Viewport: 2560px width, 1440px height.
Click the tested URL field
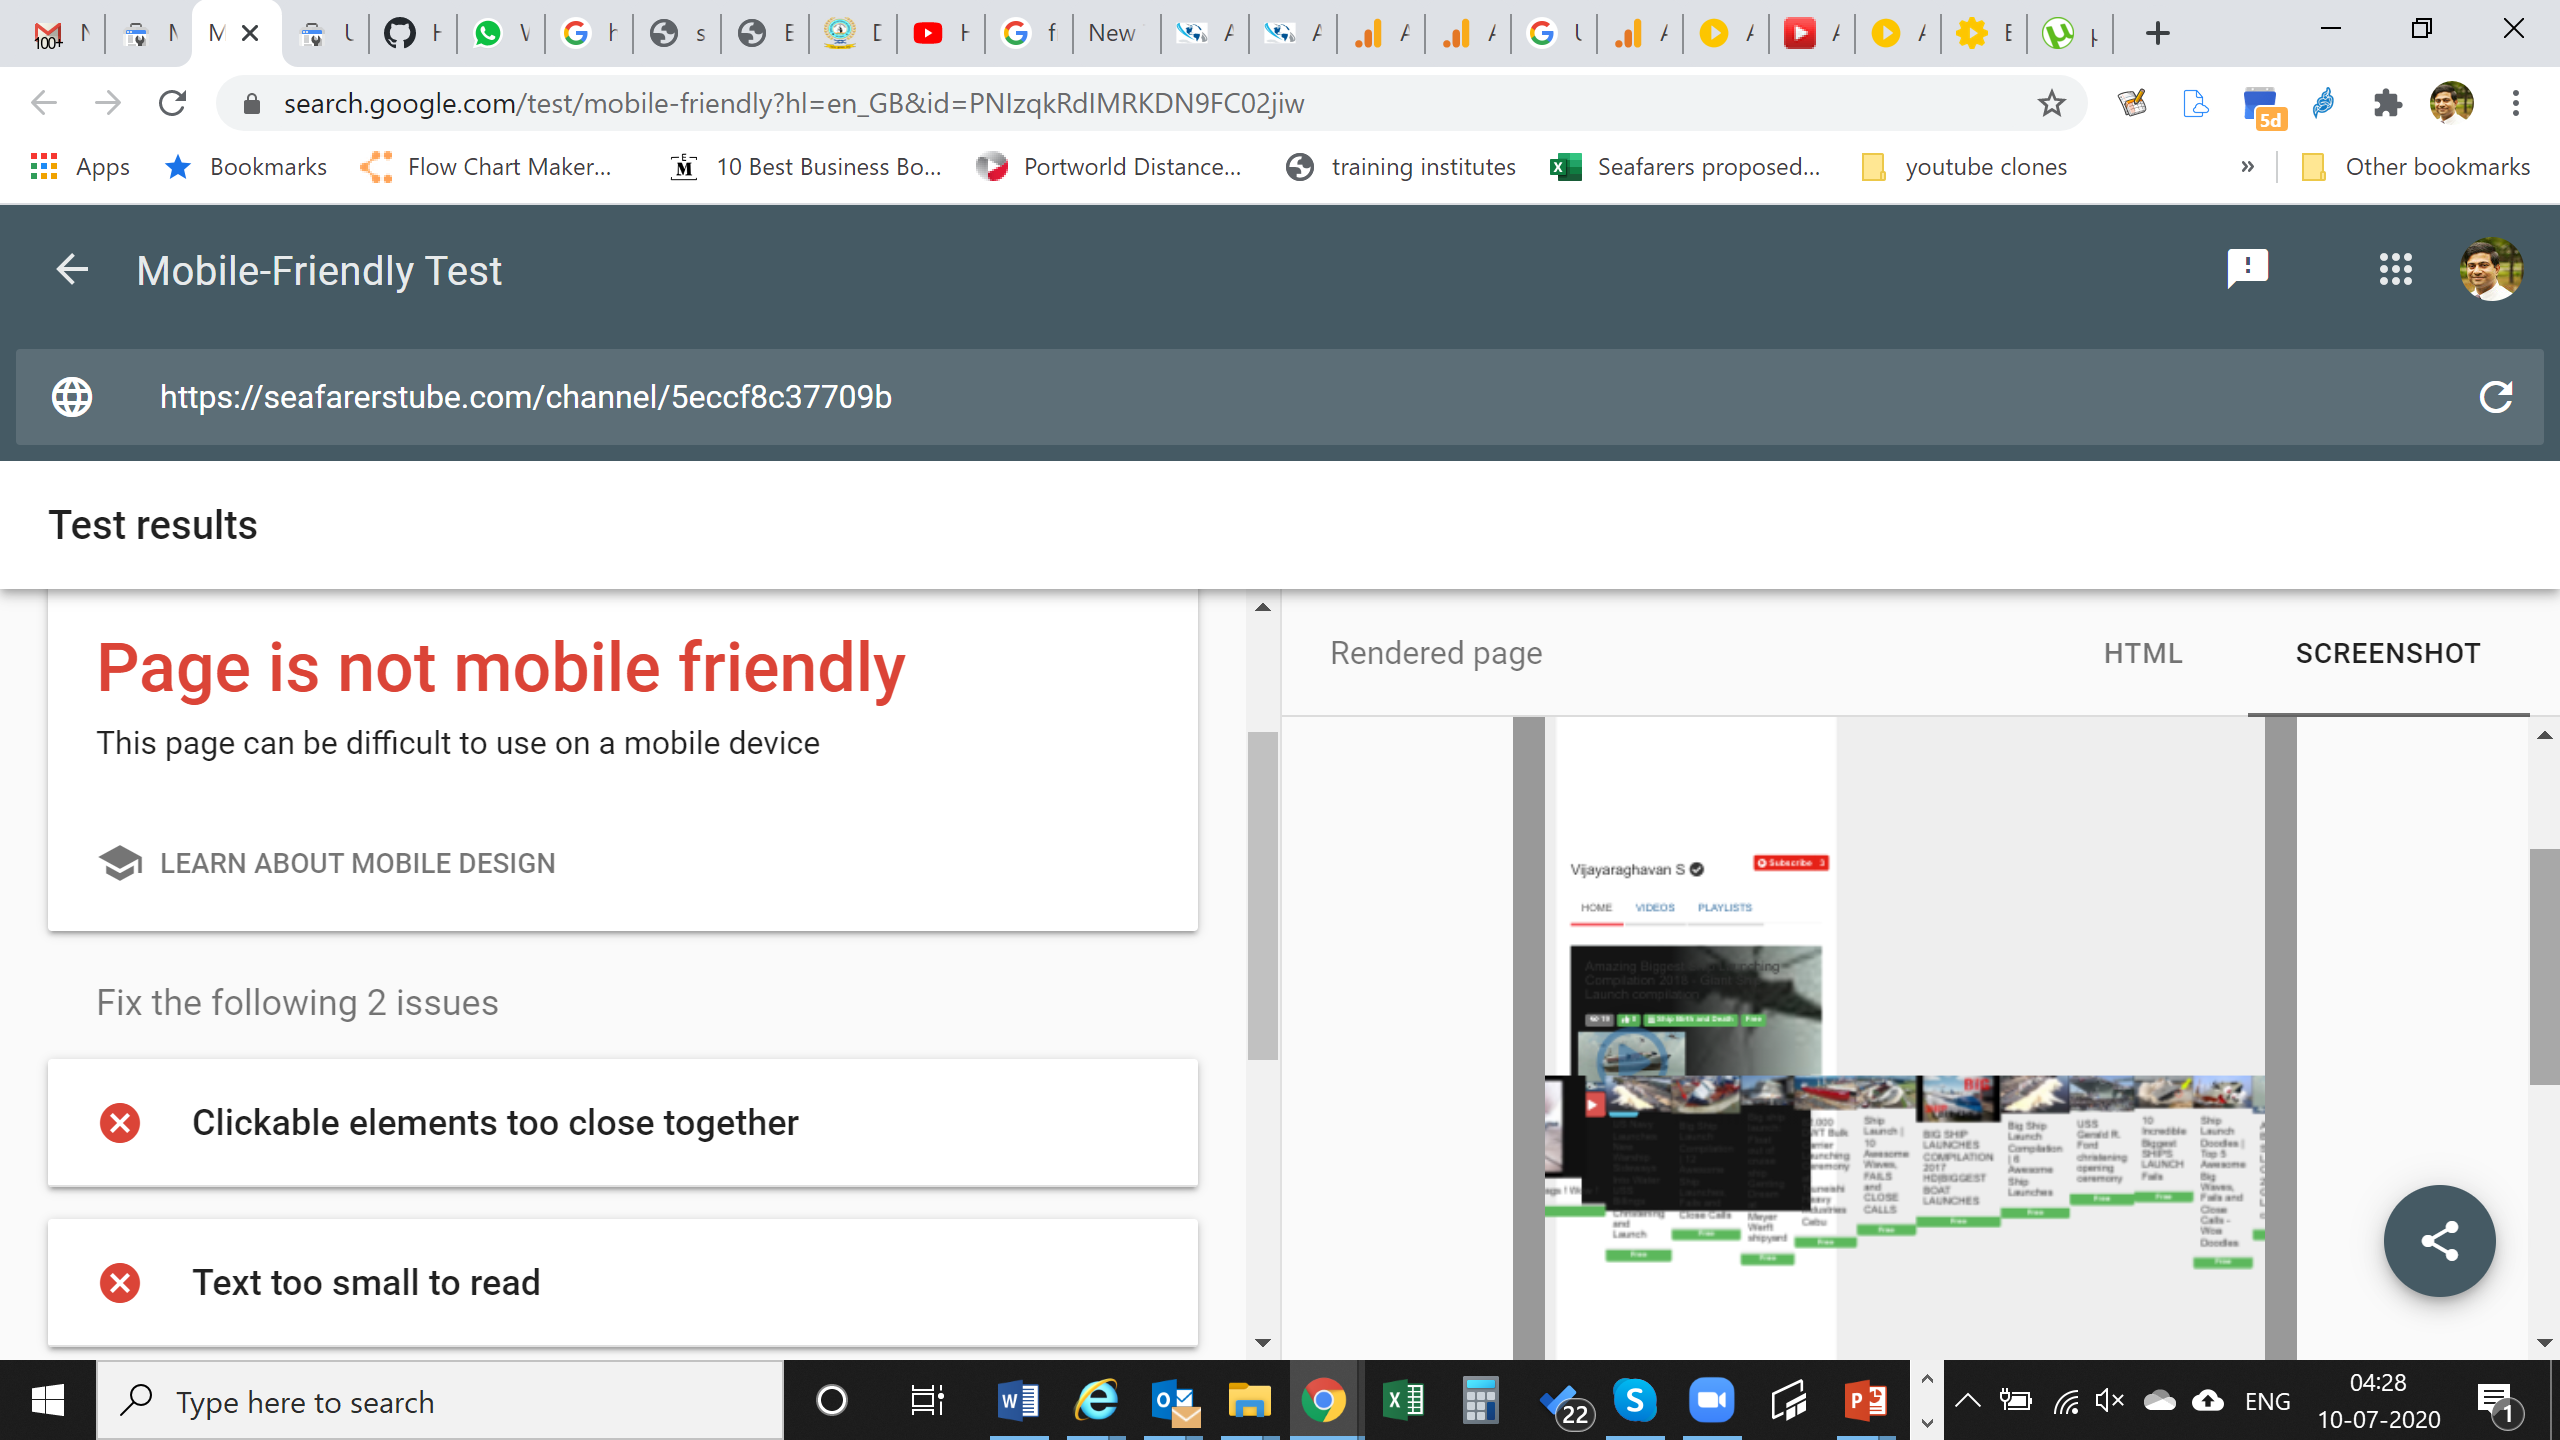(1279, 397)
